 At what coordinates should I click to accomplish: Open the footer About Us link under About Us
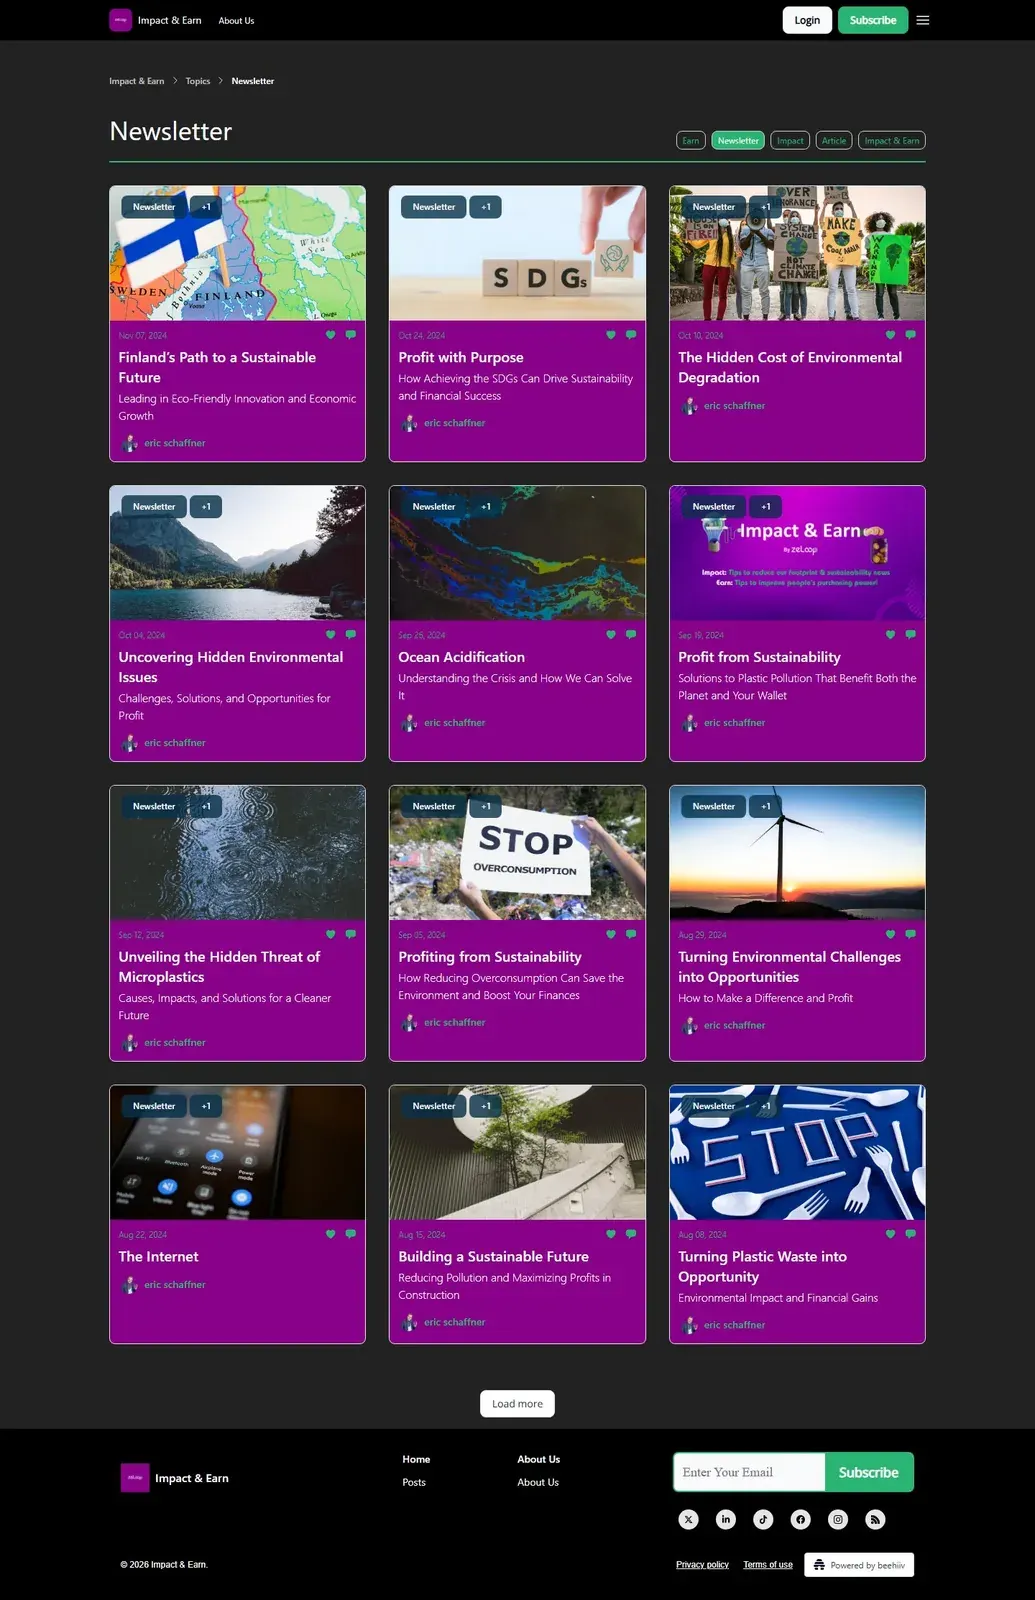coord(538,1482)
